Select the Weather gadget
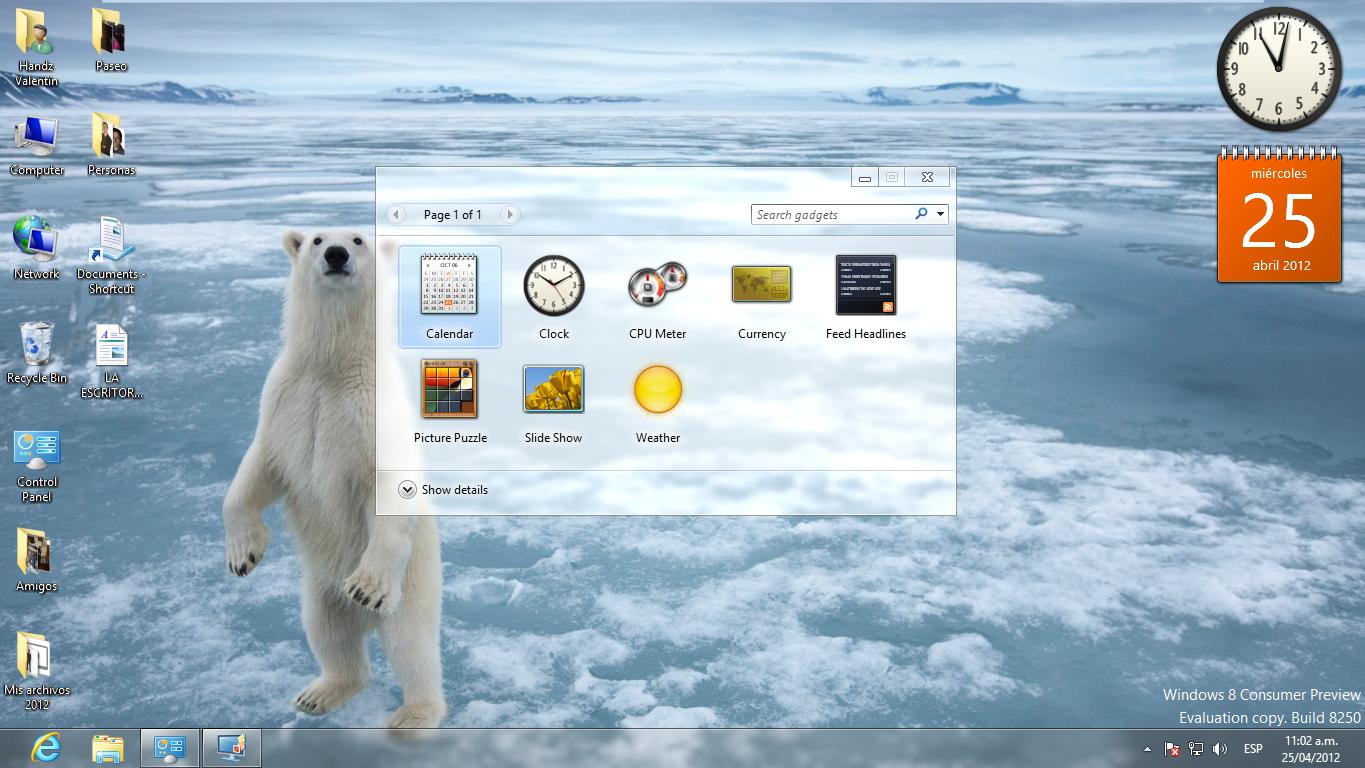Viewport: 1365px width, 768px height. click(657, 389)
